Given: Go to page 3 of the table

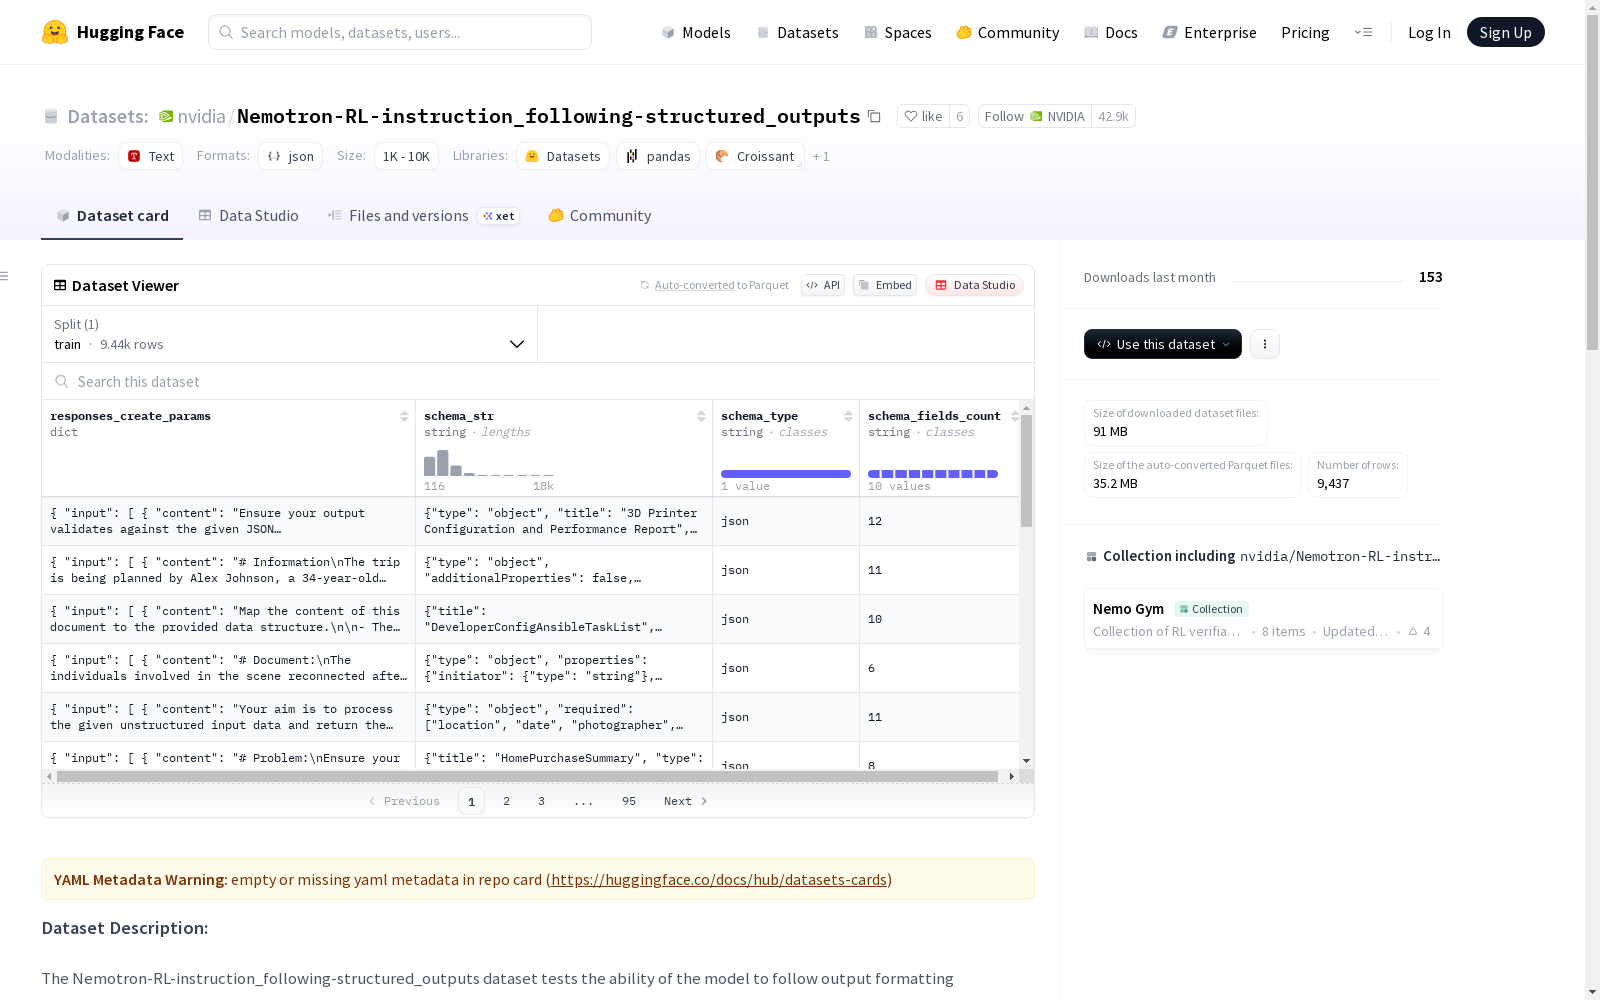Looking at the screenshot, I should coord(542,801).
